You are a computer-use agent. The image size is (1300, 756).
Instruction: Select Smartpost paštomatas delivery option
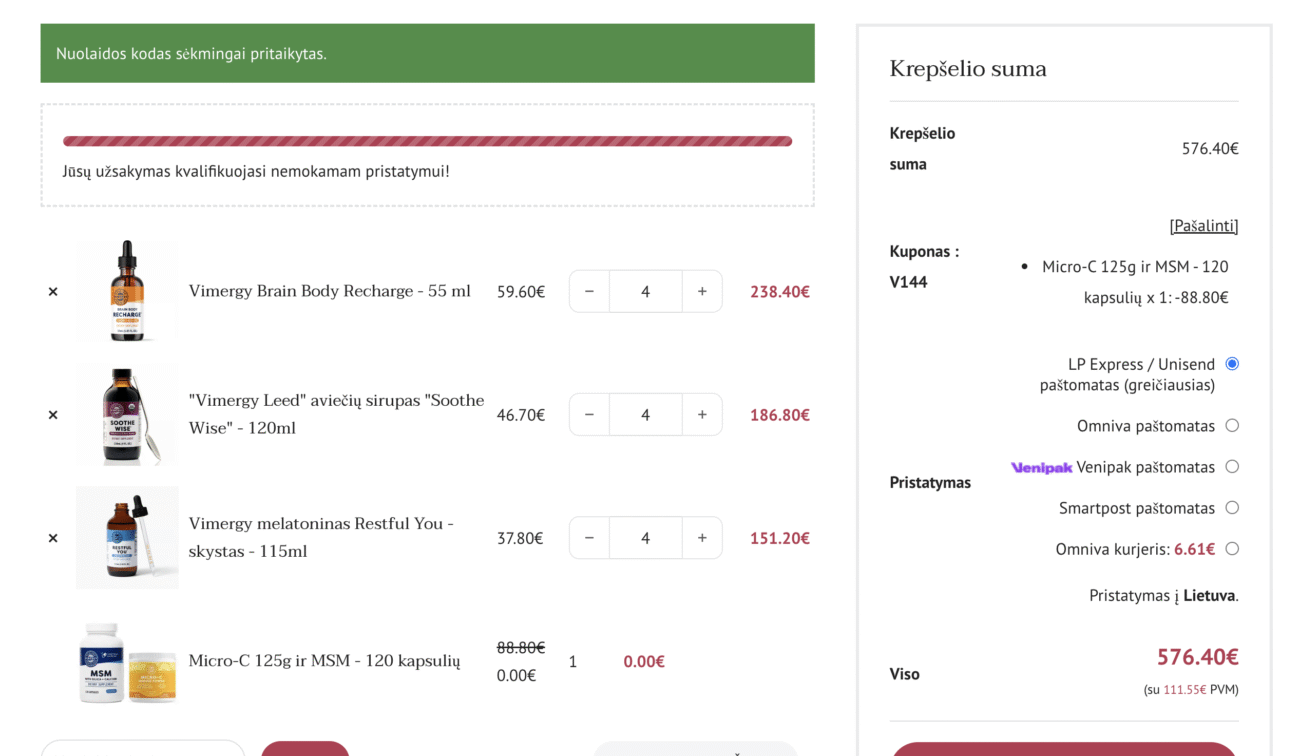(x=1232, y=508)
